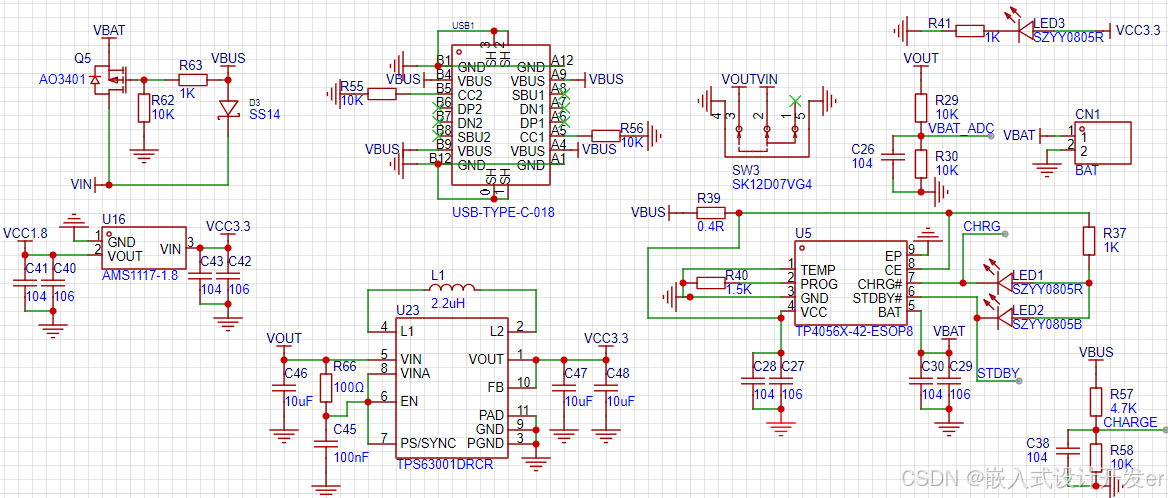Click the 100Ω resistor value

348,387
